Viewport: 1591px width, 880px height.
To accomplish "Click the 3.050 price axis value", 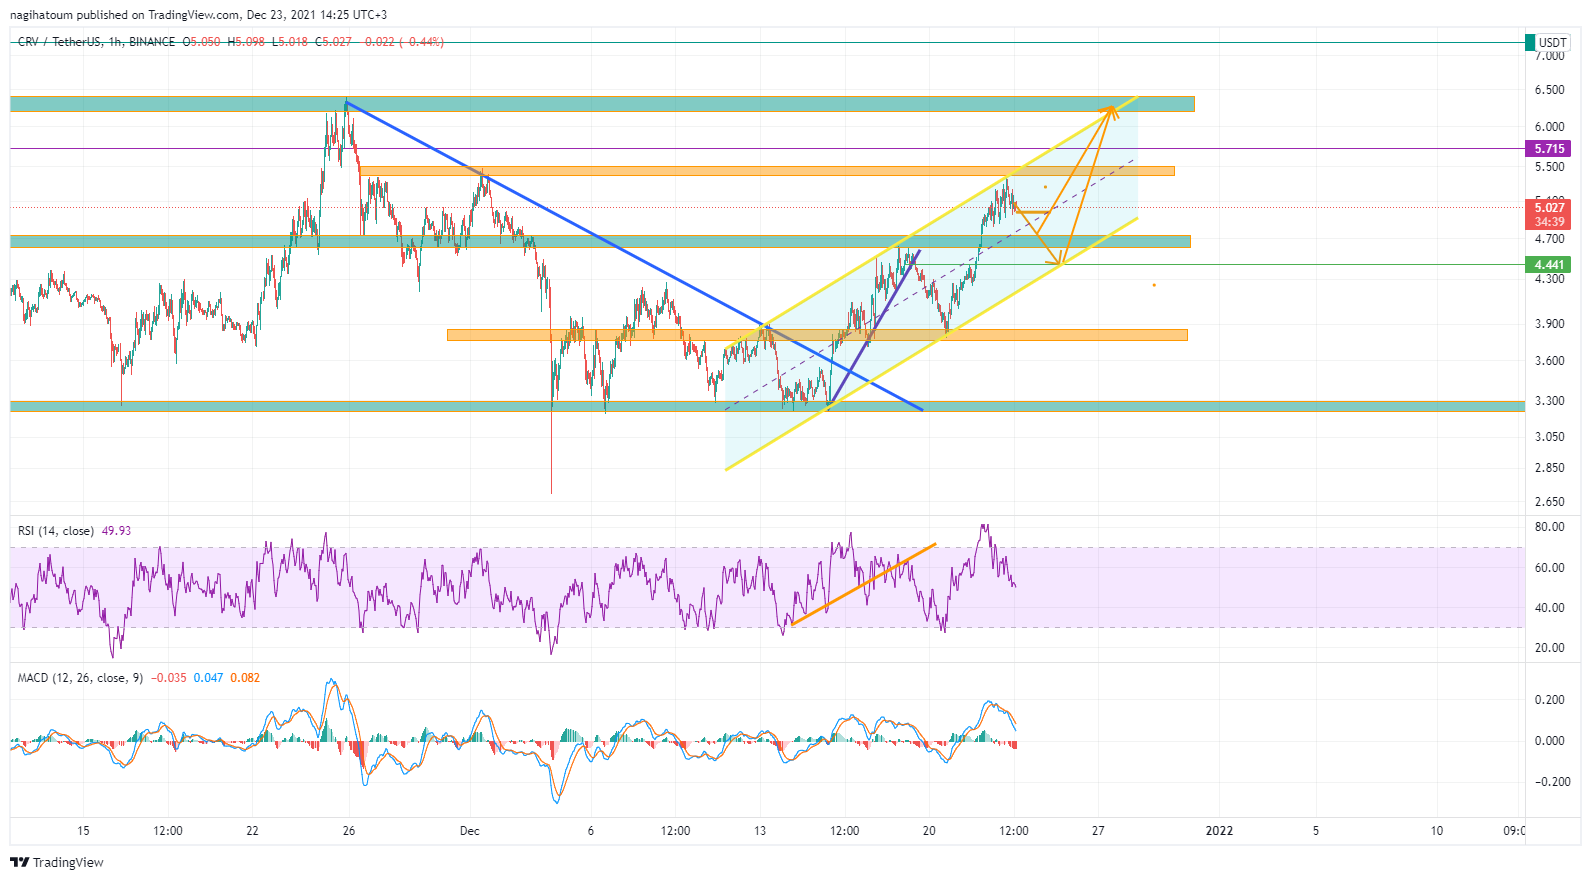I will click(x=1549, y=437).
